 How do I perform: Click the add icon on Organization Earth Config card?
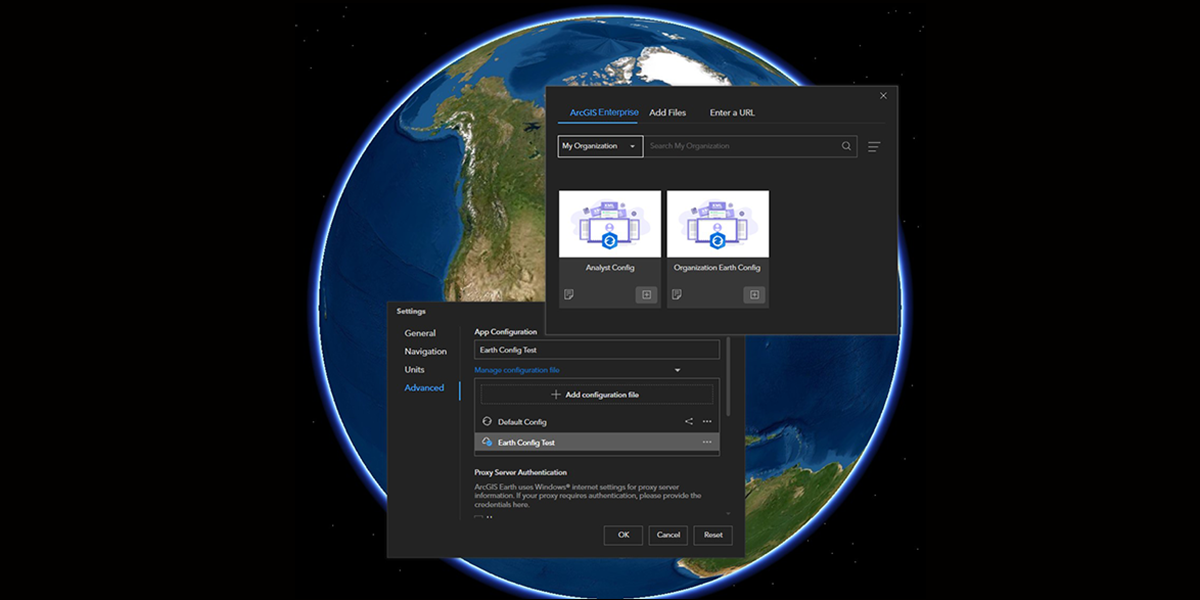tap(754, 294)
